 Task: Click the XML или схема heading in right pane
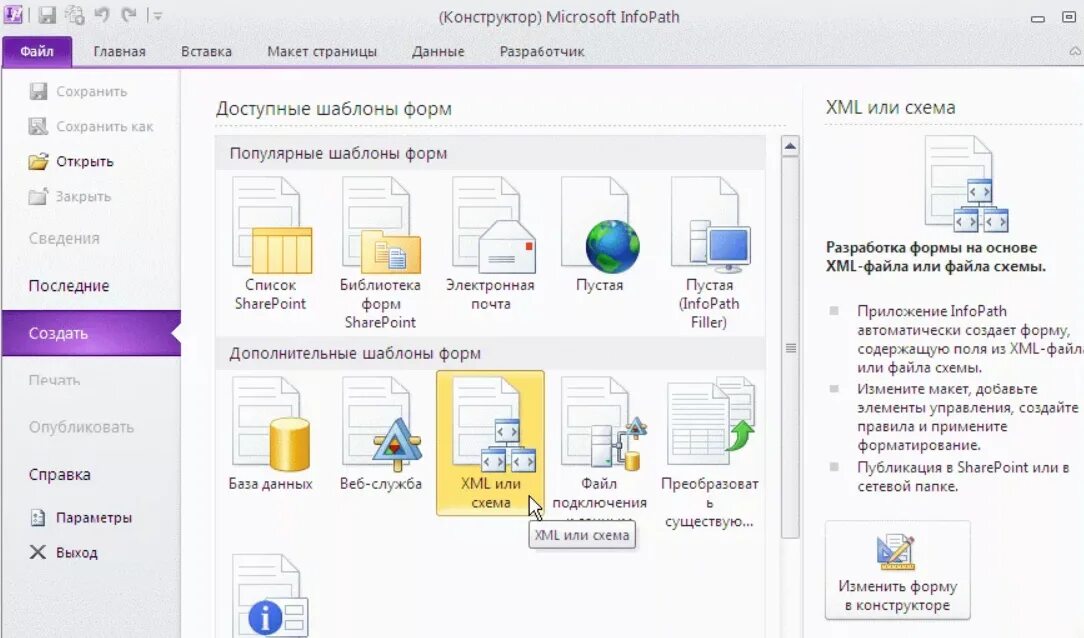(x=890, y=108)
